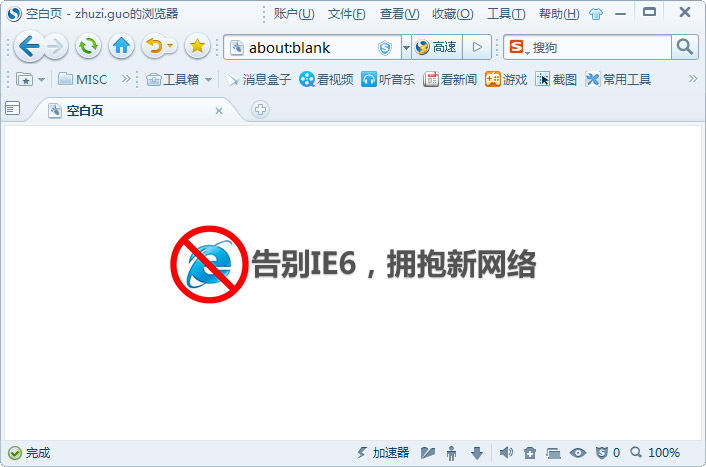The height and width of the screenshot is (467, 706).
Task: Toggle 高速 high-speed browsing mode
Action: 436,47
